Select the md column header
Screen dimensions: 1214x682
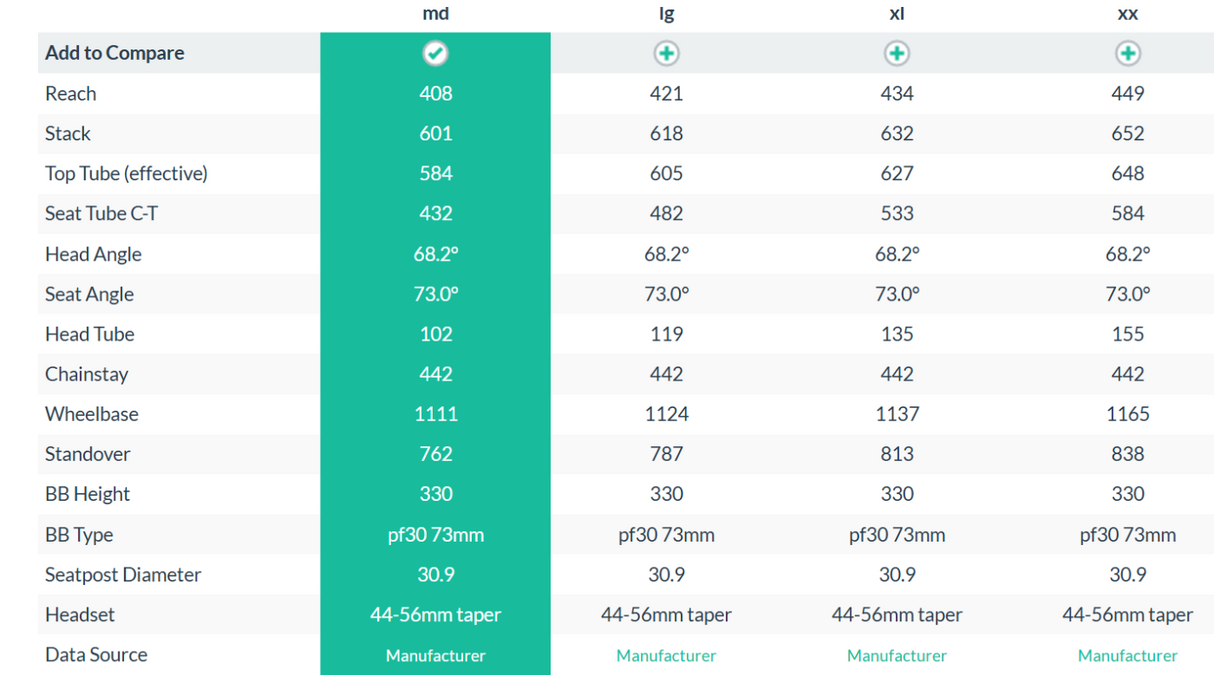[435, 14]
